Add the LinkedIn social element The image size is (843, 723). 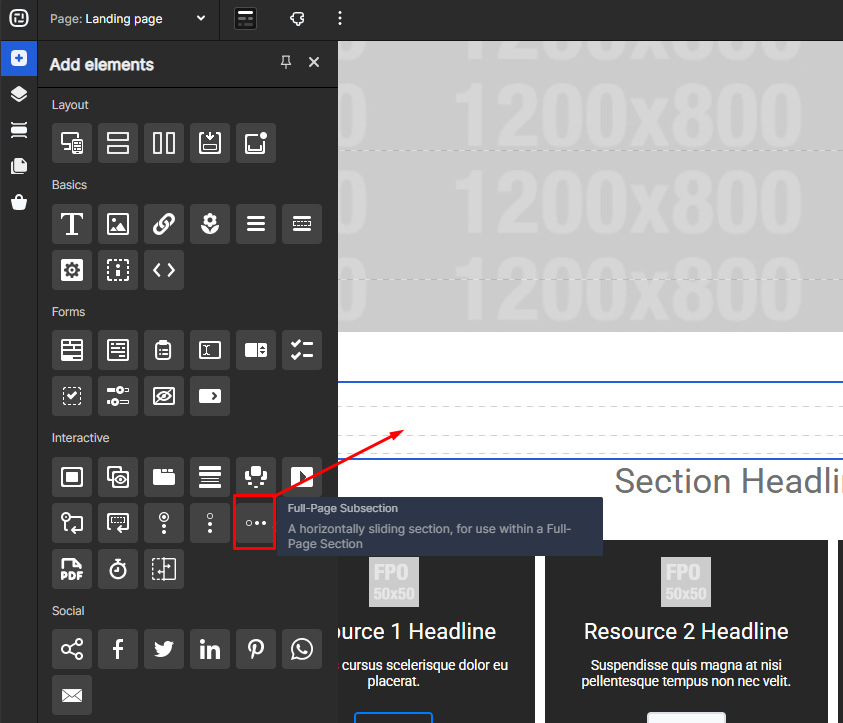point(210,649)
